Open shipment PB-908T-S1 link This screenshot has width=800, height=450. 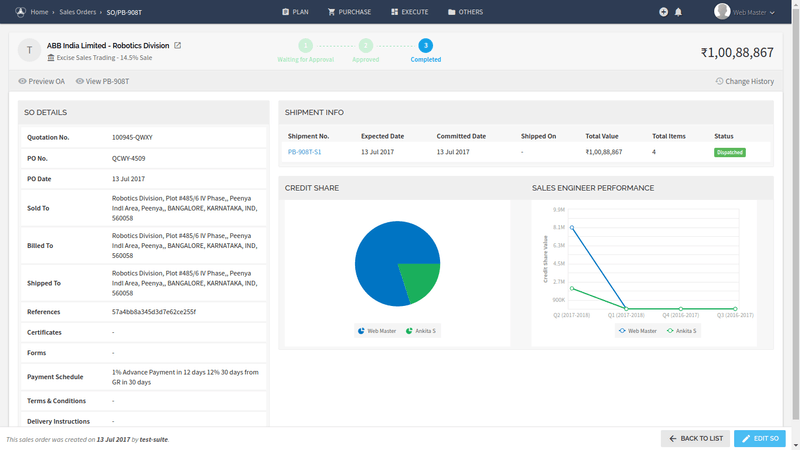304,152
